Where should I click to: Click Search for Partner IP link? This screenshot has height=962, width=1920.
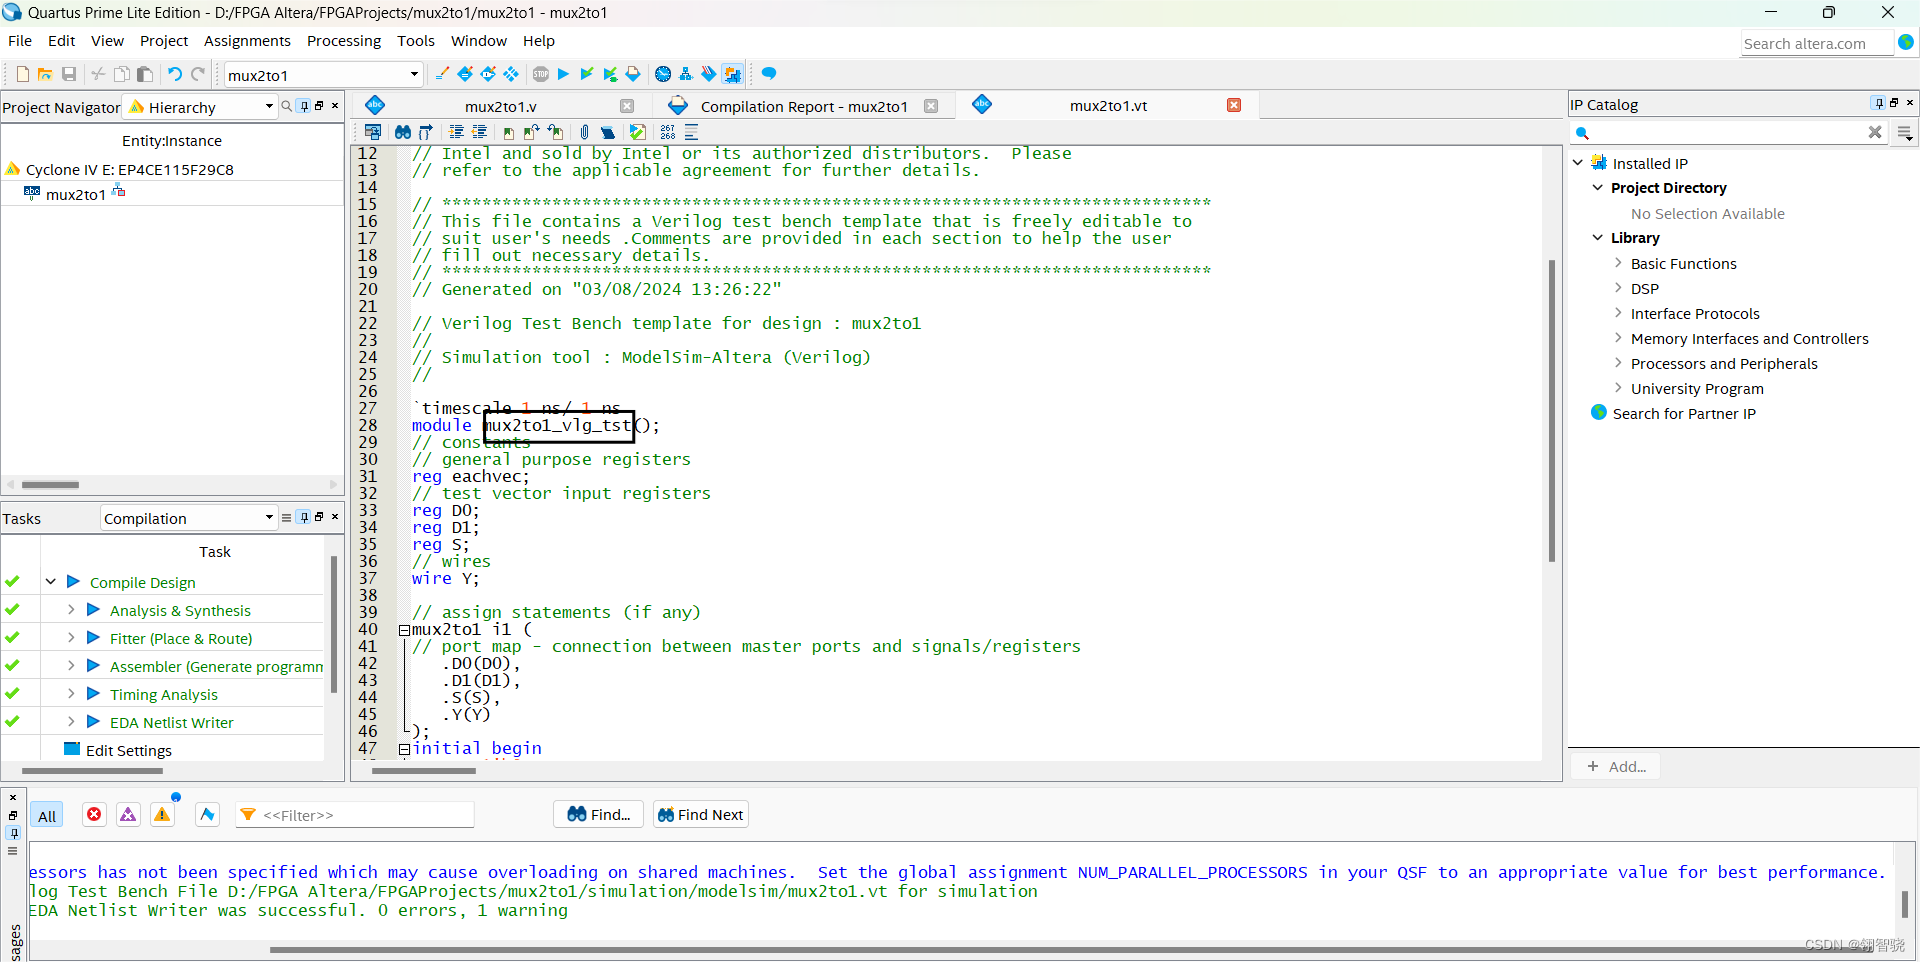(x=1683, y=413)
